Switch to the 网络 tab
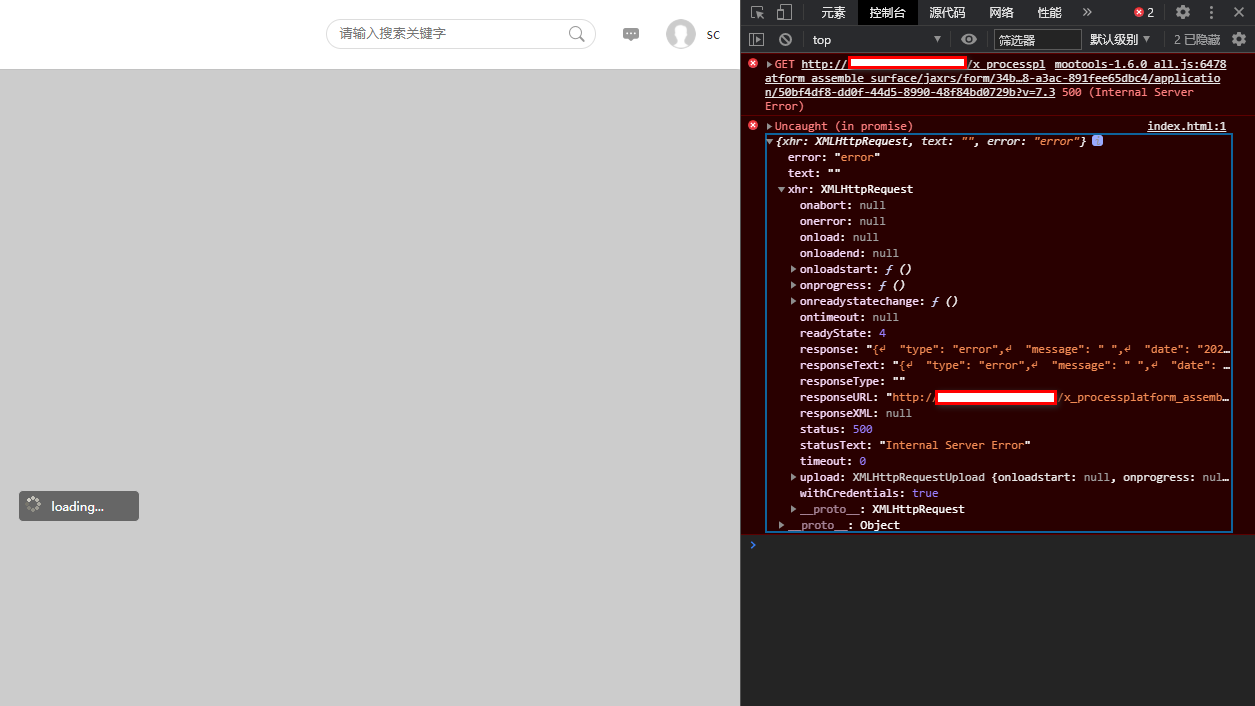Viewport: 1255px width, 706px height. click(x=1001, y=13)
